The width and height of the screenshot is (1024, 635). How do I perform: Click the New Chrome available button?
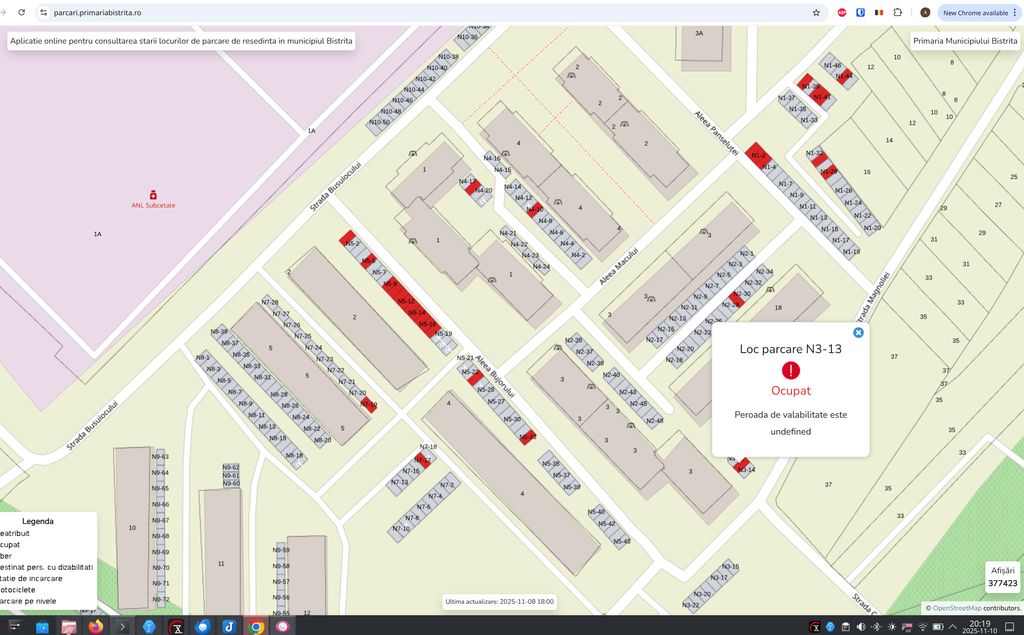975,13
